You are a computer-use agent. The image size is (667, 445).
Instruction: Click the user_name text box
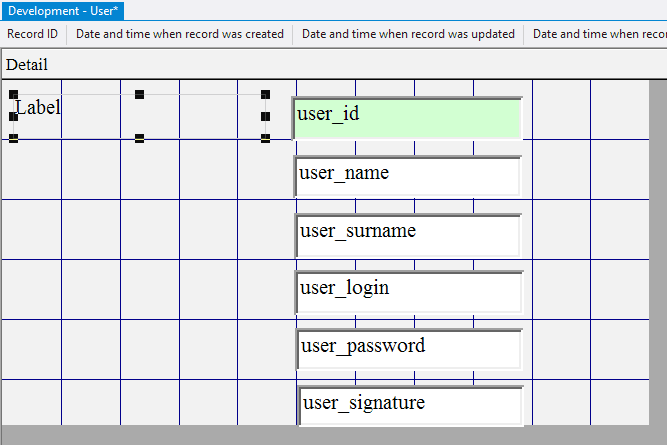pos(408,176)
